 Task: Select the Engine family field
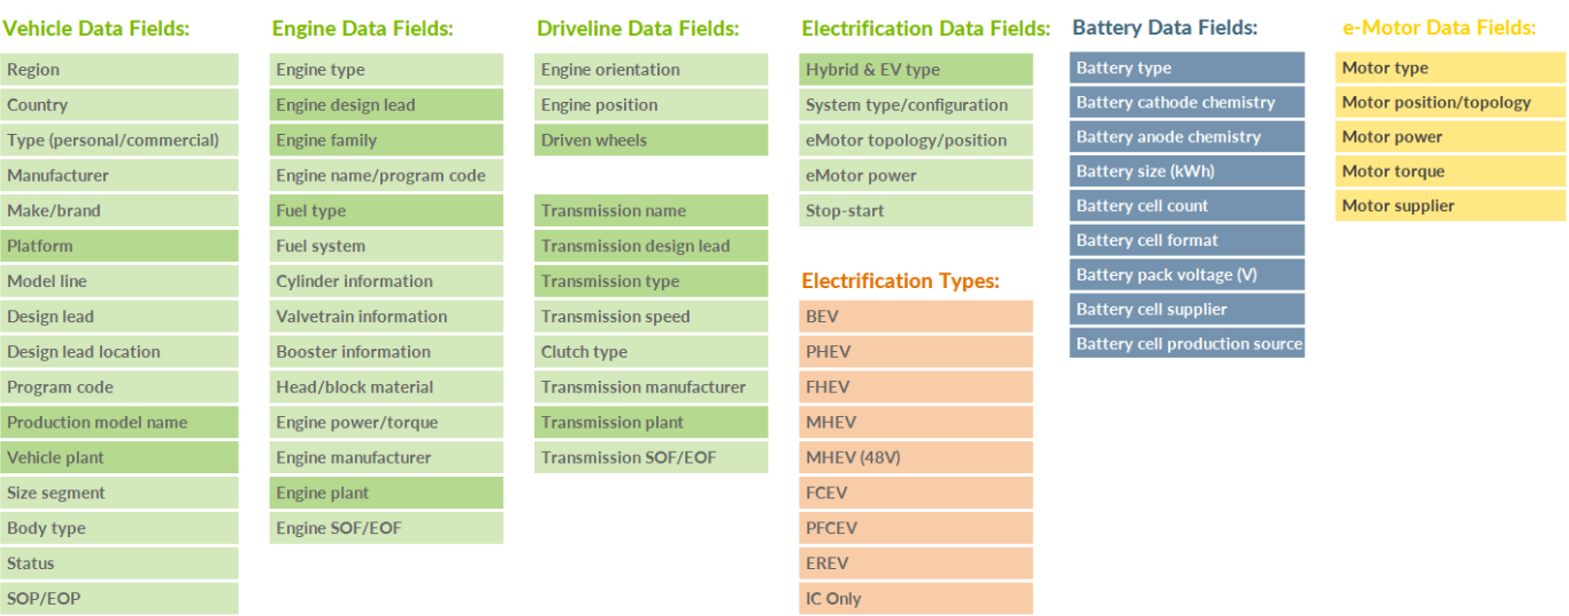[x=385, y=140]
